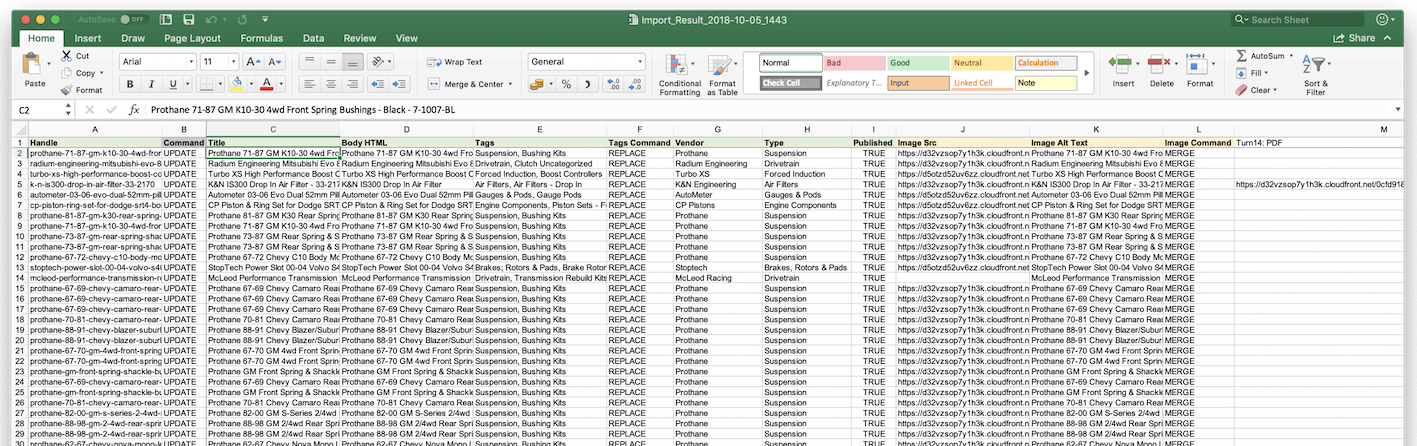Apply the Good cell style
Screen dimensions: 1417x446
click(917, 63)
